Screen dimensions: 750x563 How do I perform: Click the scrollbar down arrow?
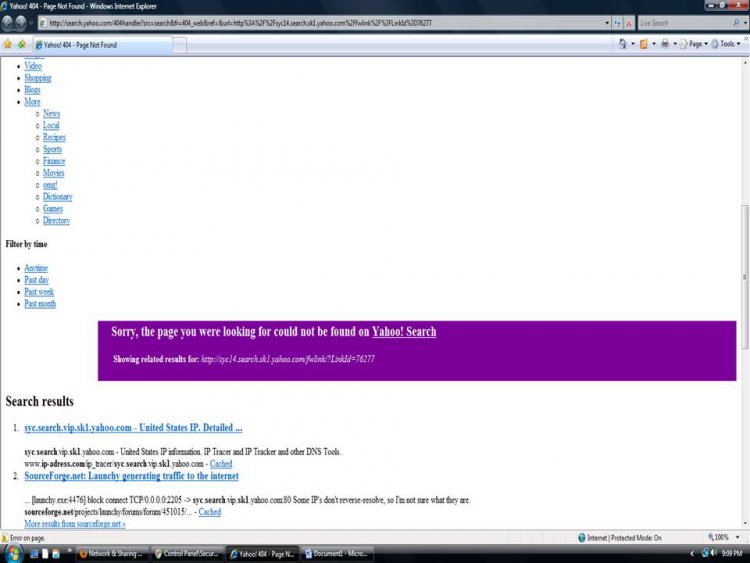[745, 524]
